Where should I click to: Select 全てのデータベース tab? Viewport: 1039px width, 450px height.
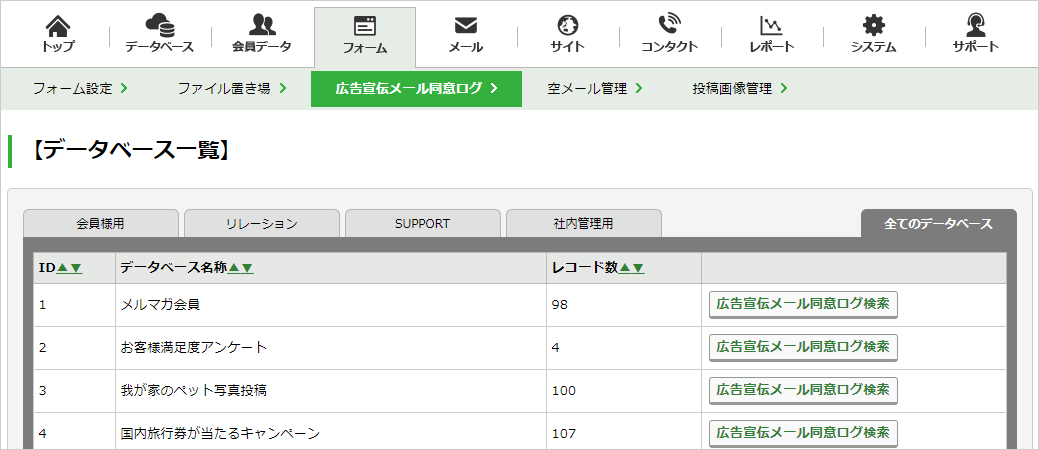coord(938,223)
